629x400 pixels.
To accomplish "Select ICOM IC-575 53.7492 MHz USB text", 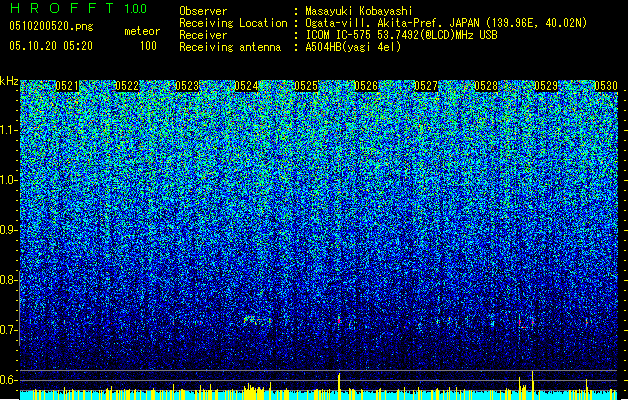I will coord(402,35).
